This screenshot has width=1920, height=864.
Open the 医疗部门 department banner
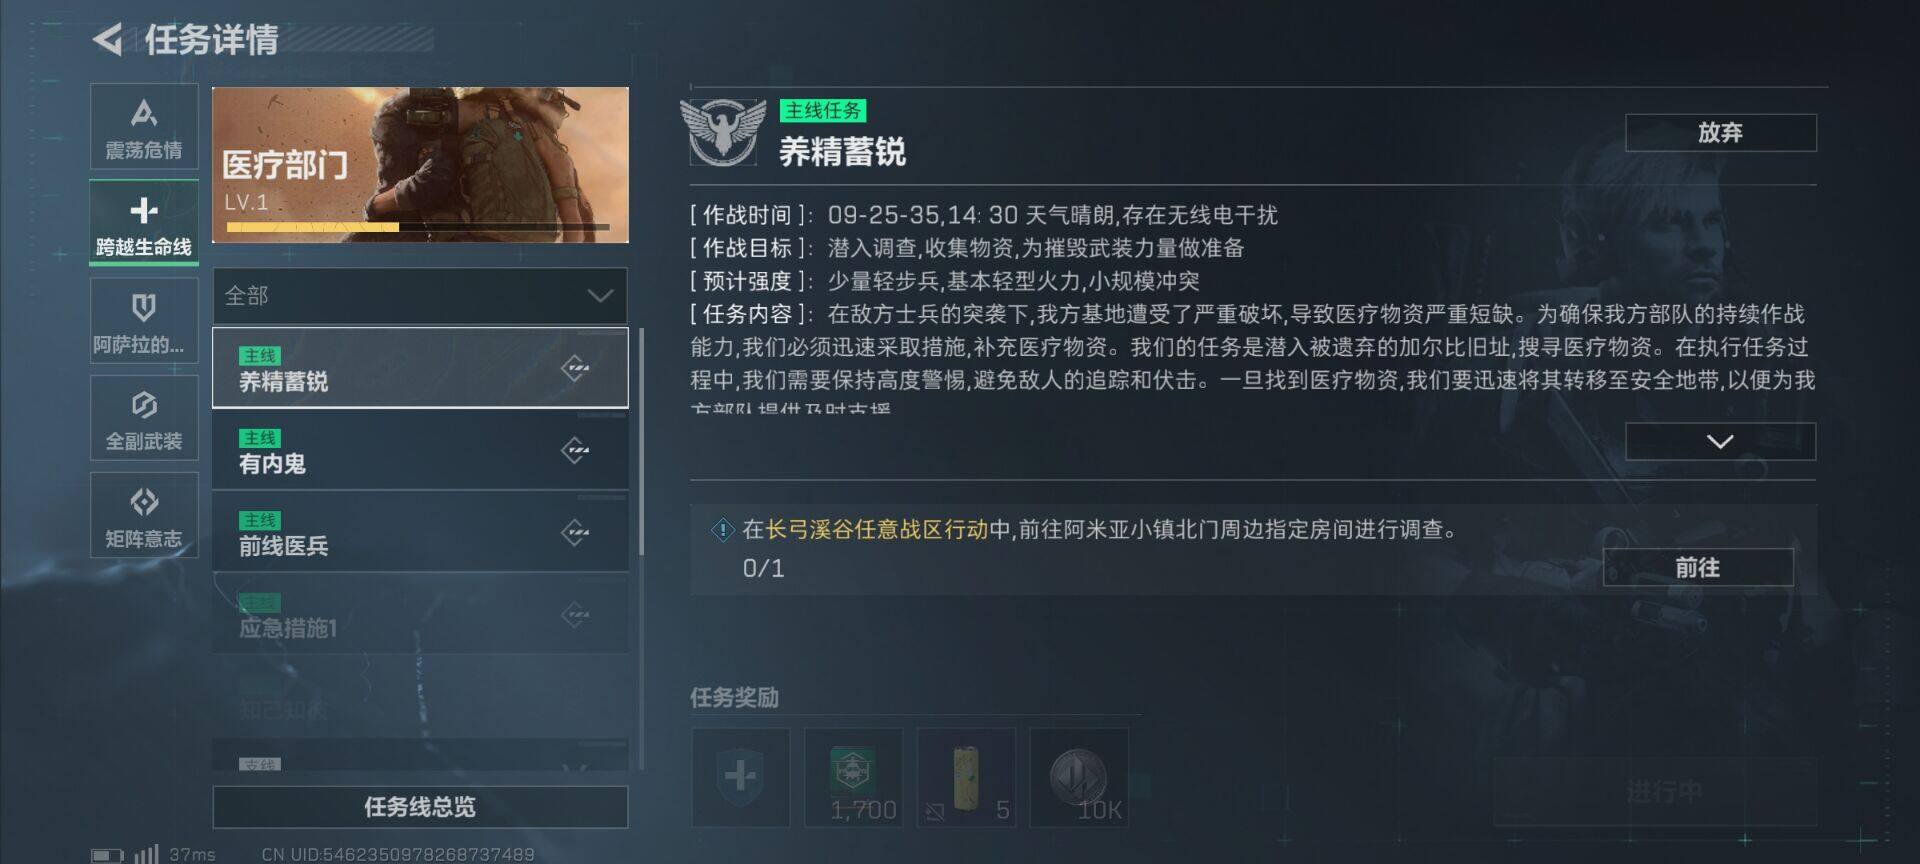[x=420, y=165]
